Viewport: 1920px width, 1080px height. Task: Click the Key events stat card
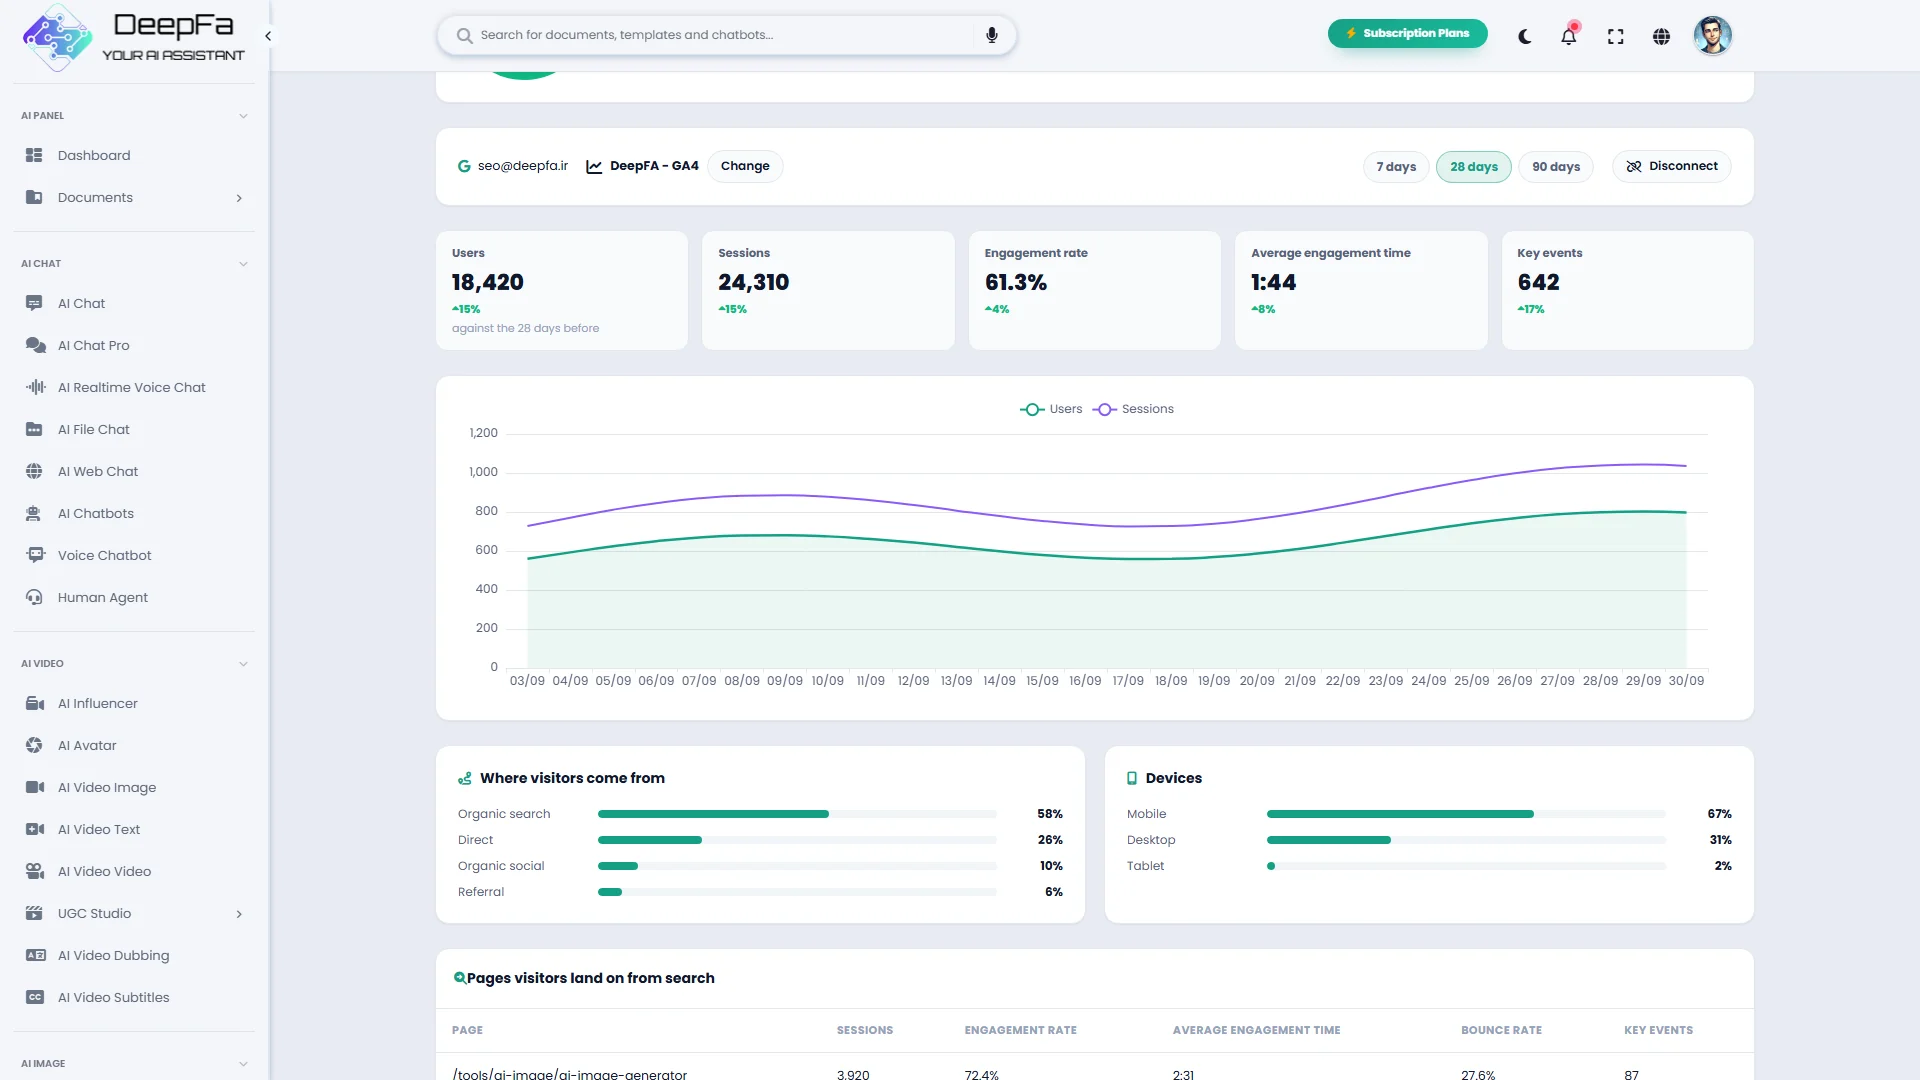(x=1627, y=290)
